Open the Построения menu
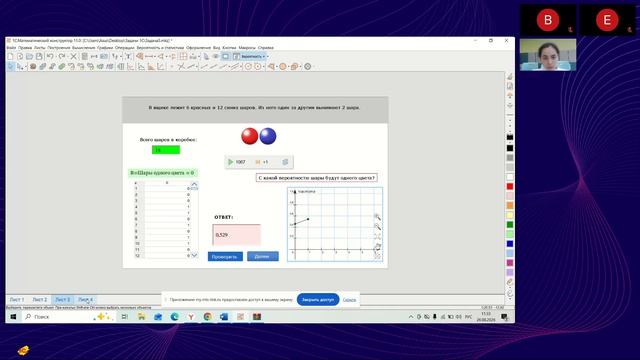640x360 pixels. (59, 48)
